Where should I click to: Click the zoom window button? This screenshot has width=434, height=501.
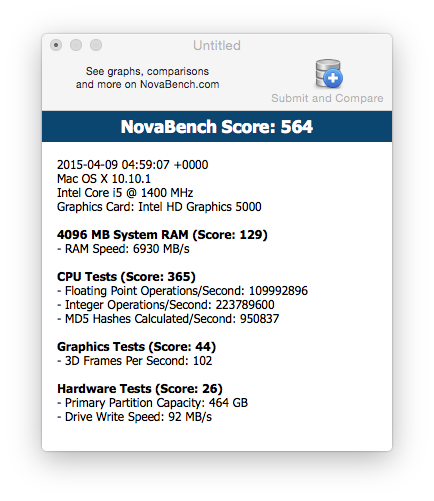[96, 45]
